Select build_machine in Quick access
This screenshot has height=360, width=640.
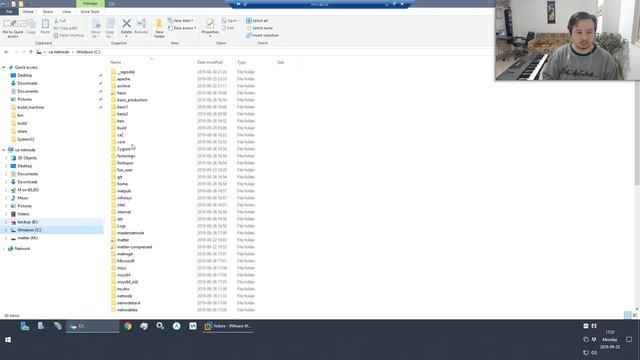click(x=30, y=107)
